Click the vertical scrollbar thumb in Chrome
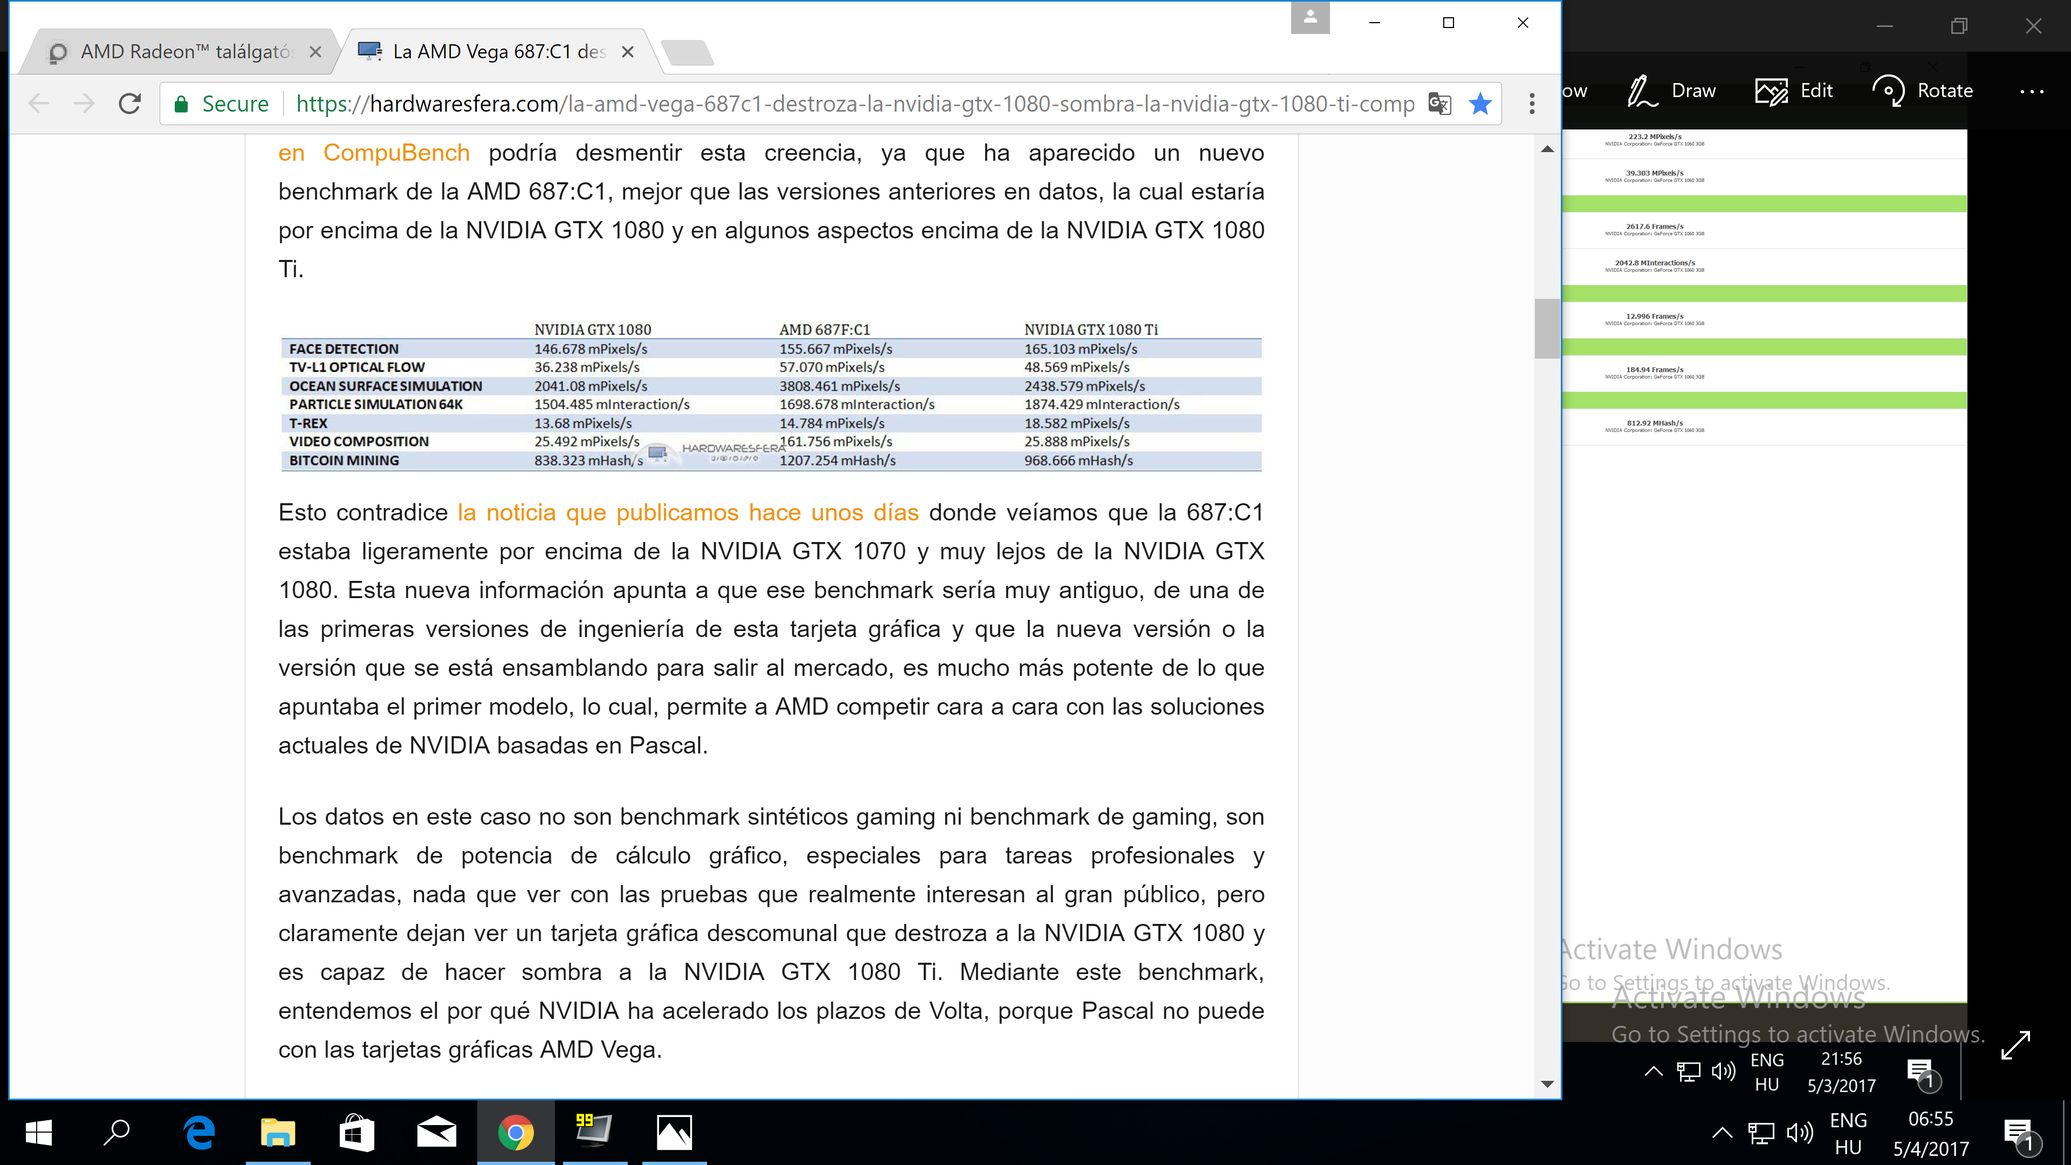The image size is (2071, 1165). click(x=1547, y=328)
